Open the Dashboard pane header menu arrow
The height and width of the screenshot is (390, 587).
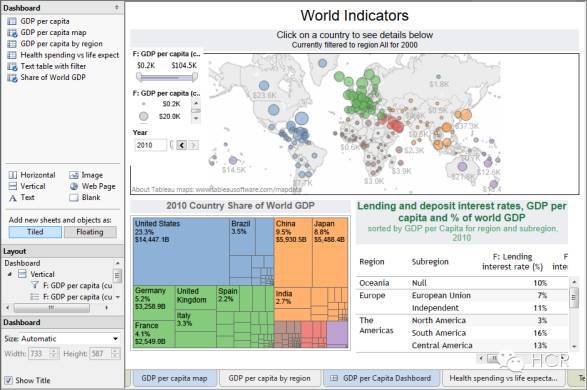116,7
